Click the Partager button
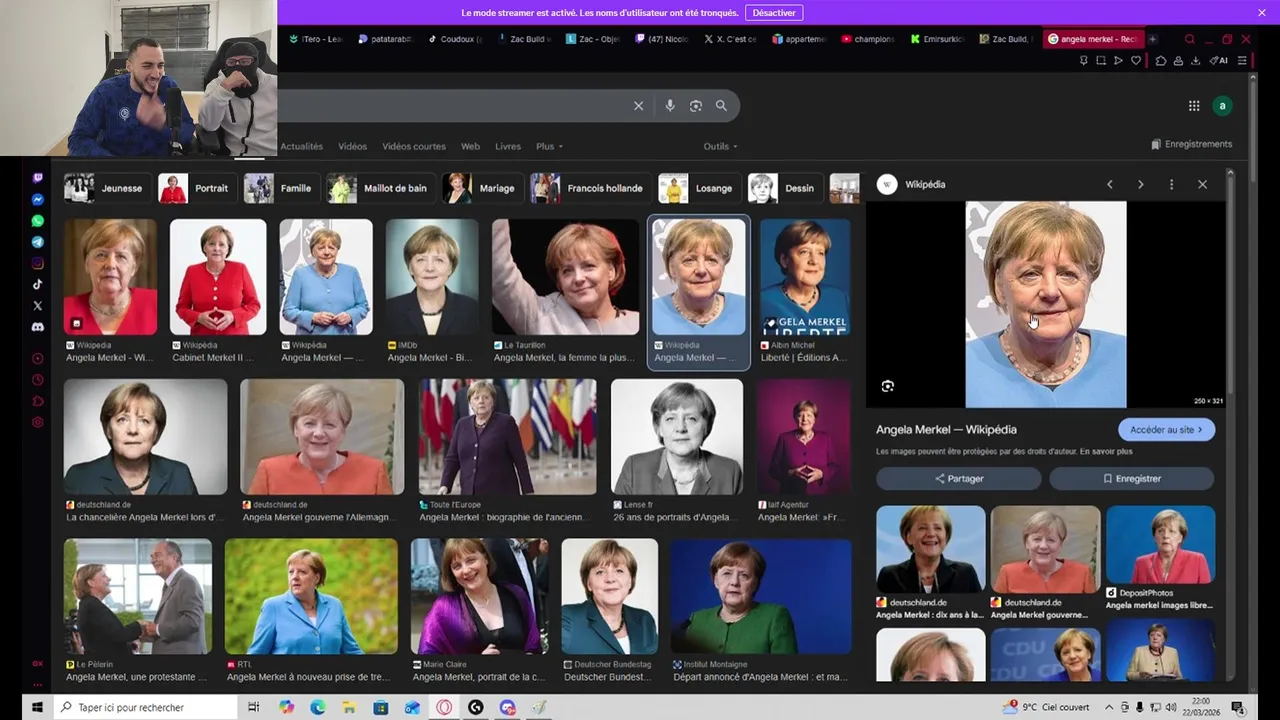 pyautogui.click(x=959, y=478)
